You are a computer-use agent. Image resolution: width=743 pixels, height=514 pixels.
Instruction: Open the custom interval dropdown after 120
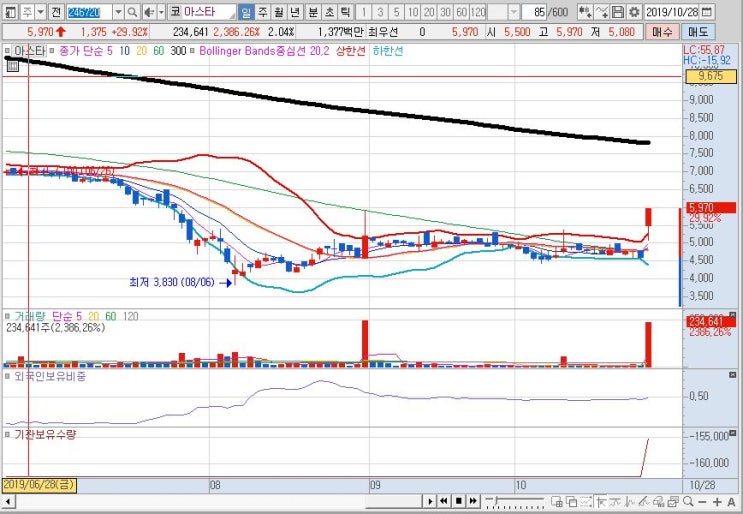click(514, 12)
